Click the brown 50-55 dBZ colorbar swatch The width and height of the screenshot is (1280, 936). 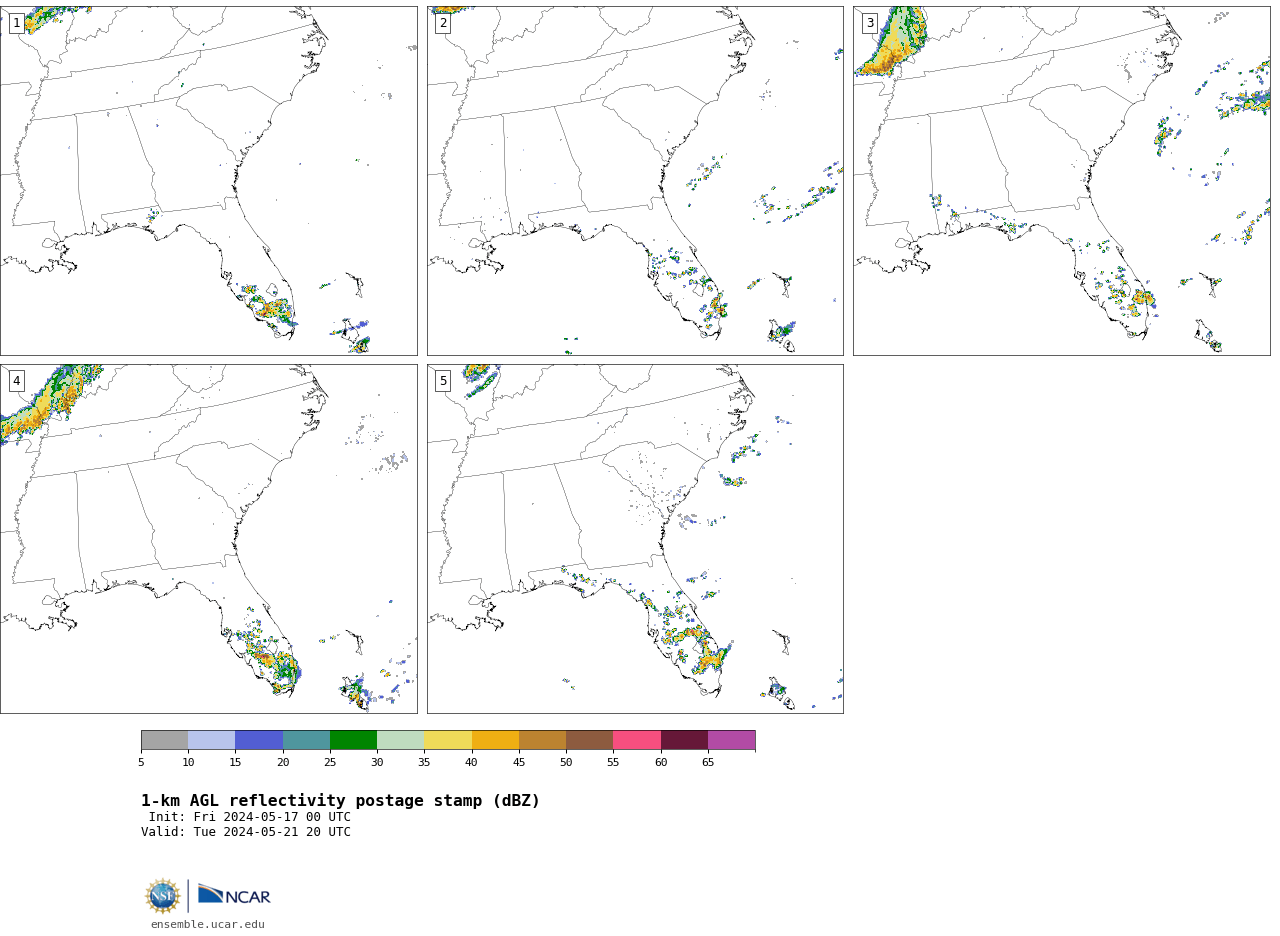click(589, 740)
